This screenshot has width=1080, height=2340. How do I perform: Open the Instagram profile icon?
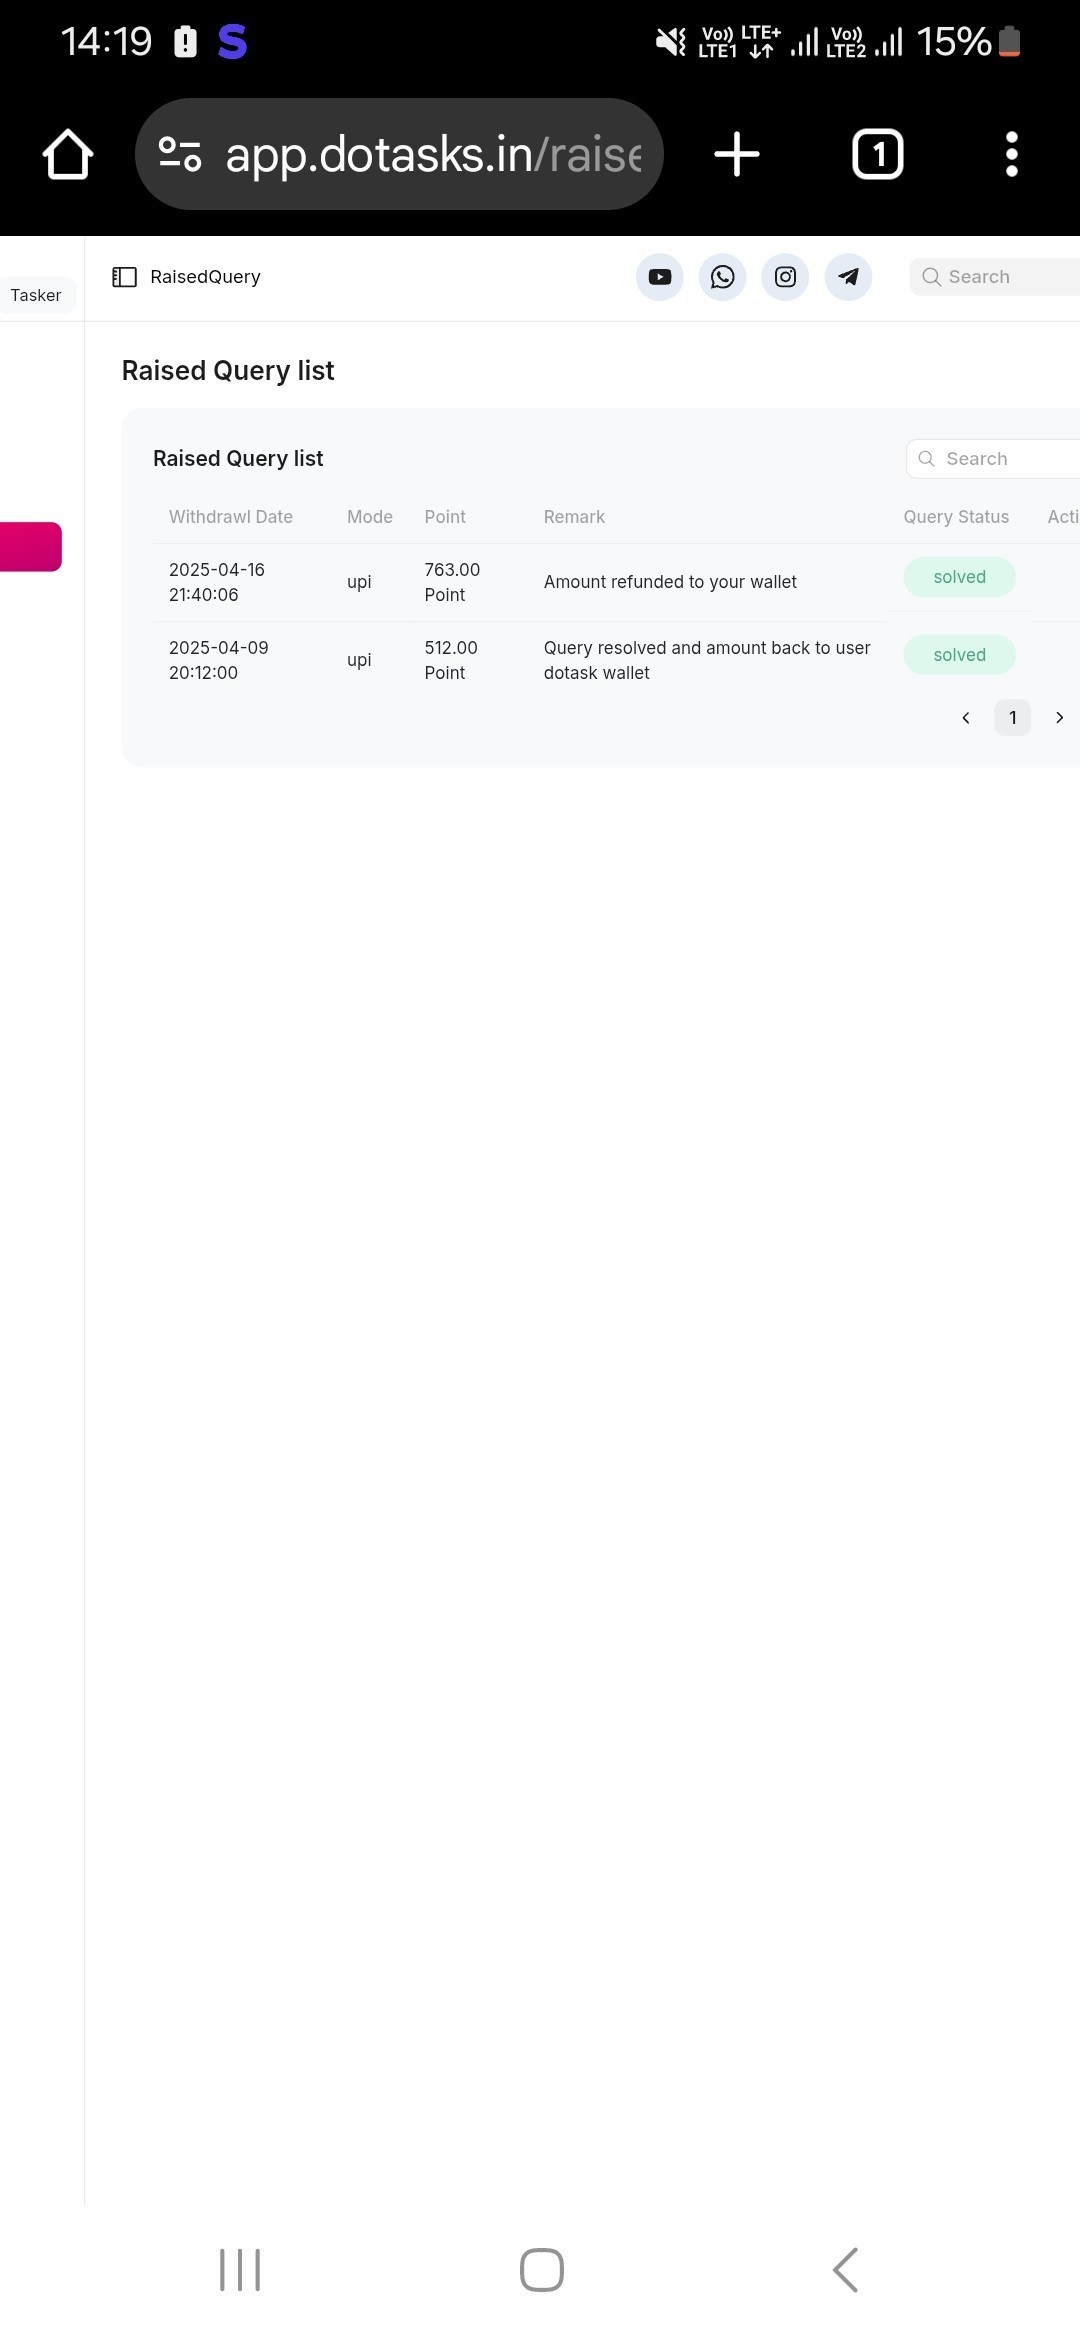[x=786, y=277]
